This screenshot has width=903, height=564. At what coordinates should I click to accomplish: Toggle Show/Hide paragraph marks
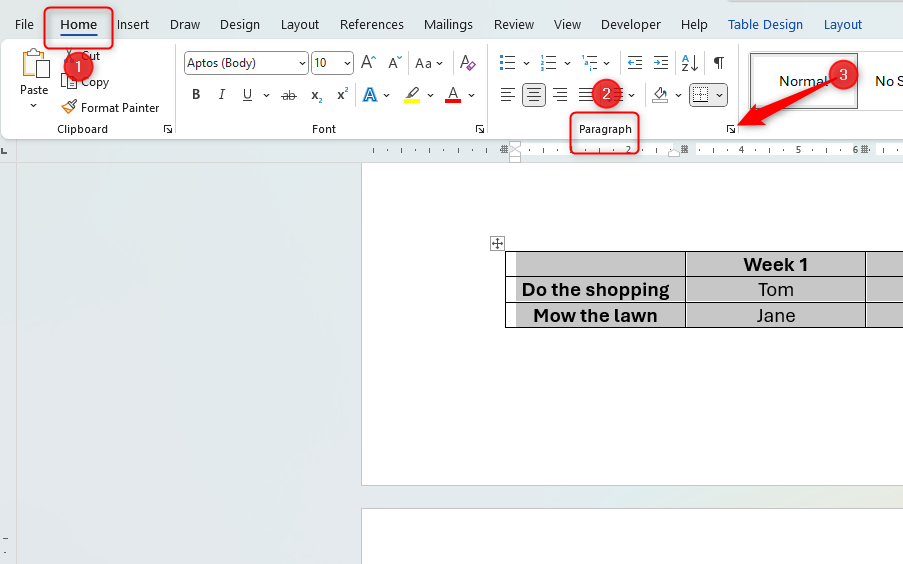tap(718, 63)
